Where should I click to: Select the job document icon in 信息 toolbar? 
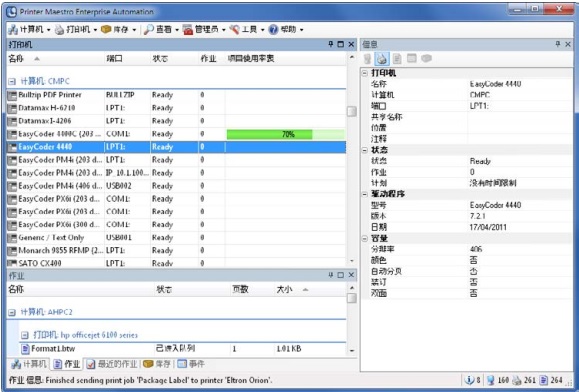[x=397, y=58]
